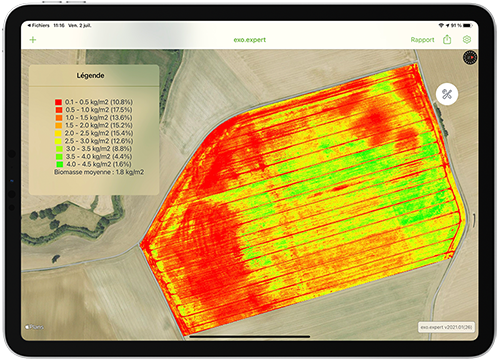Click the Biomasse moyenne label
The height and width of the screenshot is (362, 500).
[82, 172]
